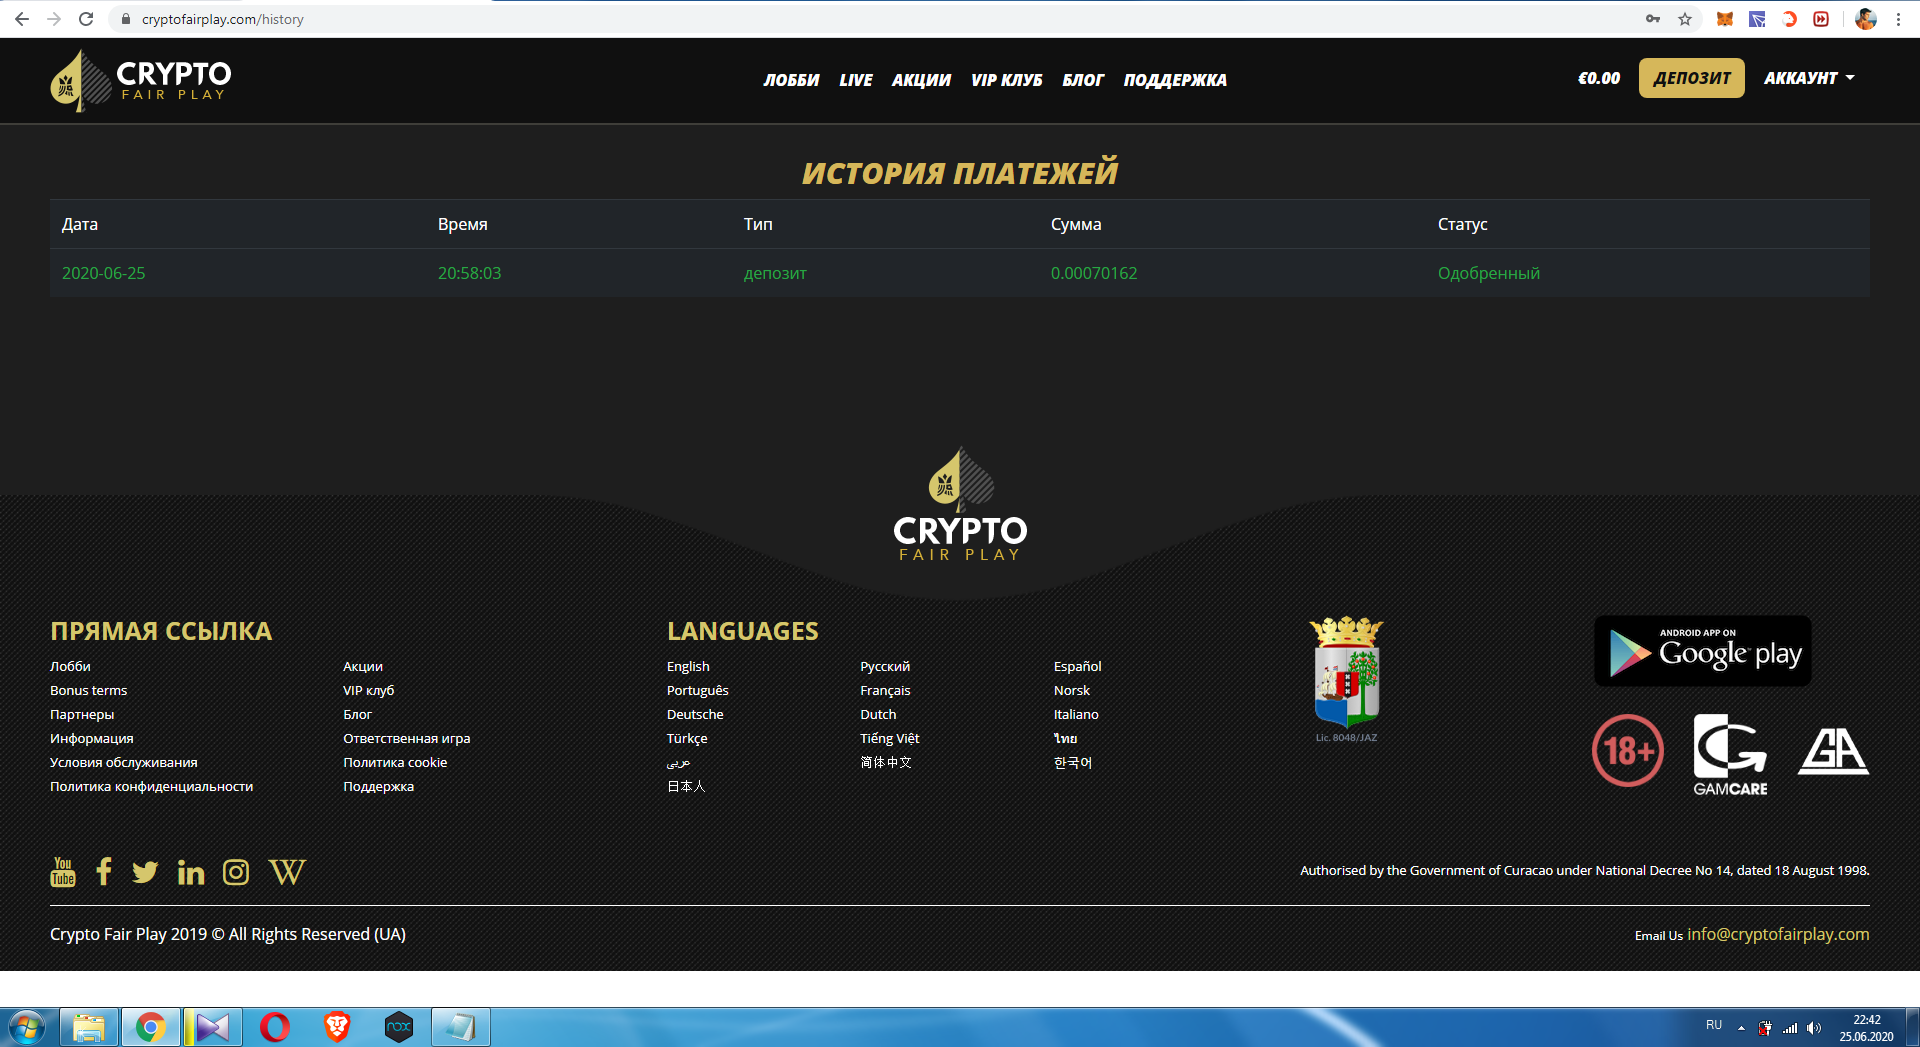
Task: Open the YouTube social icon in footer
Action: click(x=63, y=872)
